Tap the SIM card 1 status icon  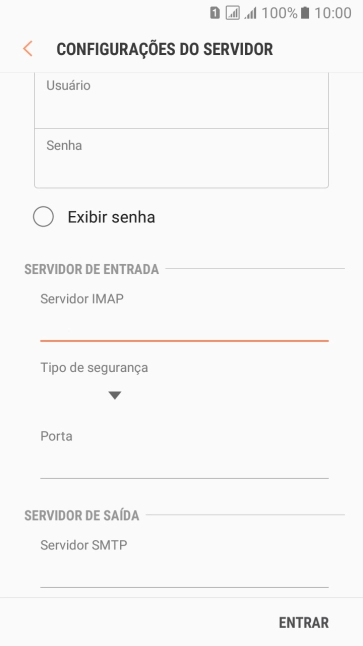[x=214, y=13]
